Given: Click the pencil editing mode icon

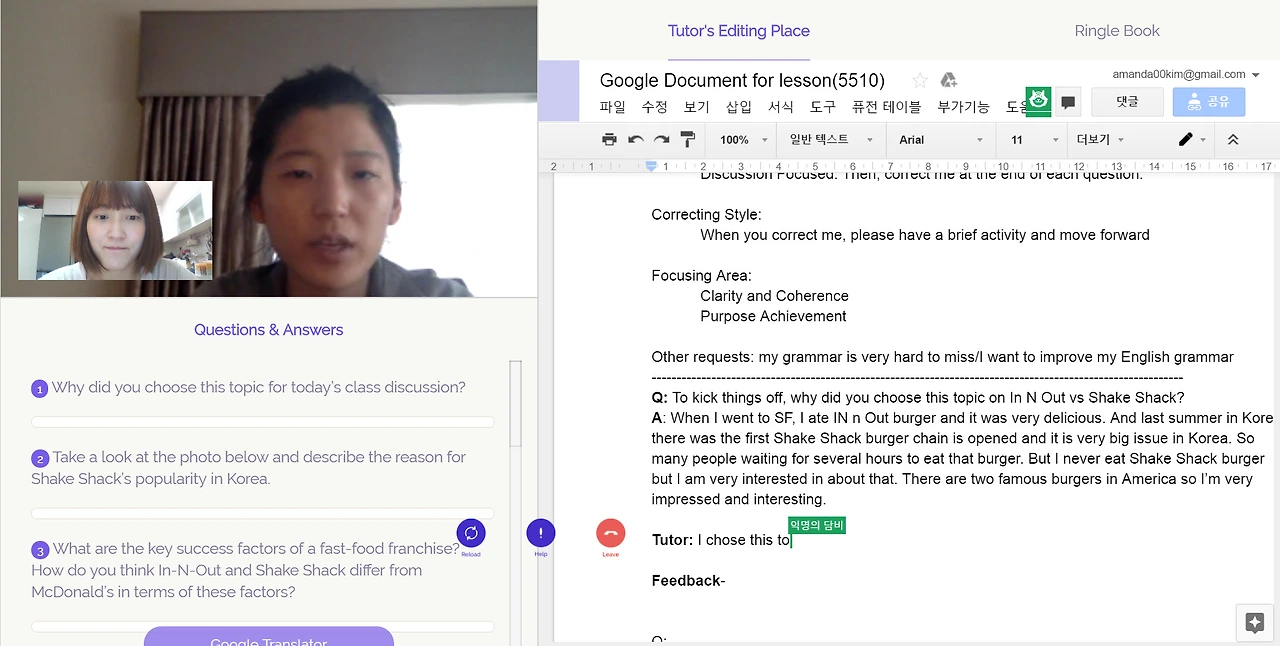Looking at the screenshot, I should coord(1186,140).
